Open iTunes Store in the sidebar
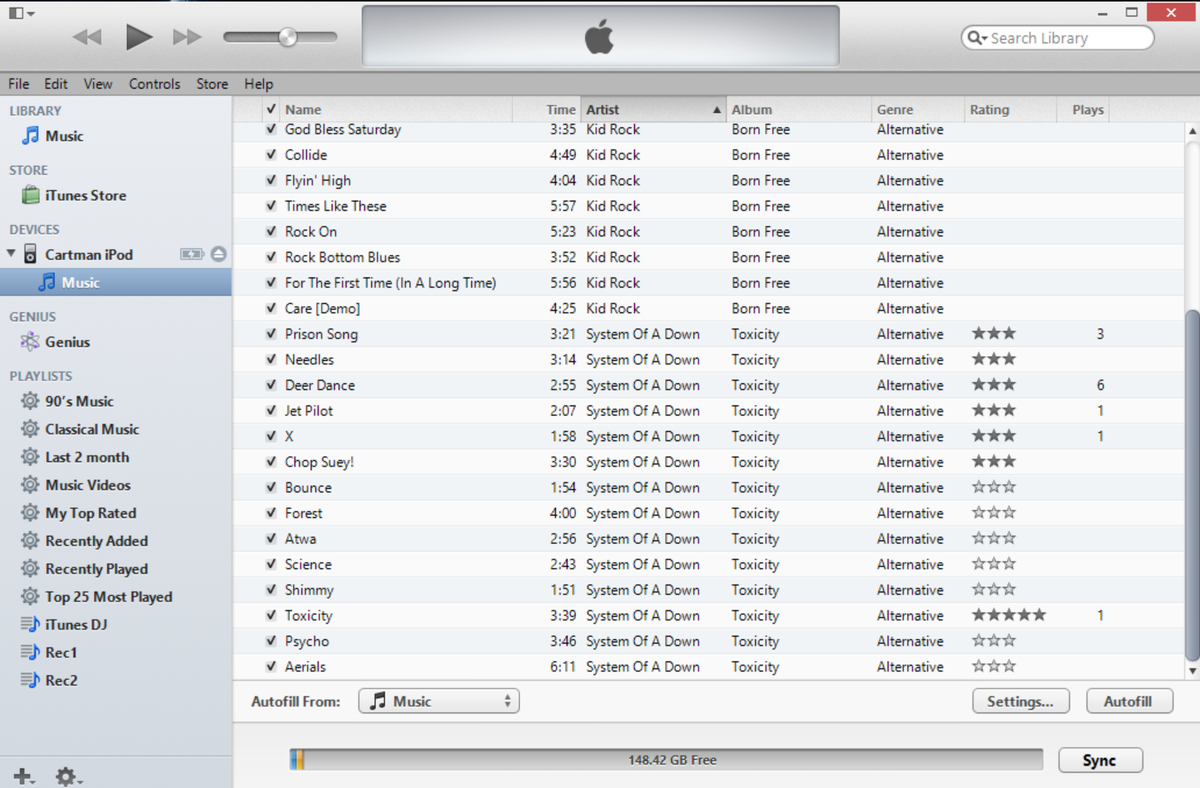Screen dimensions: 1200x788 (86, 195)
